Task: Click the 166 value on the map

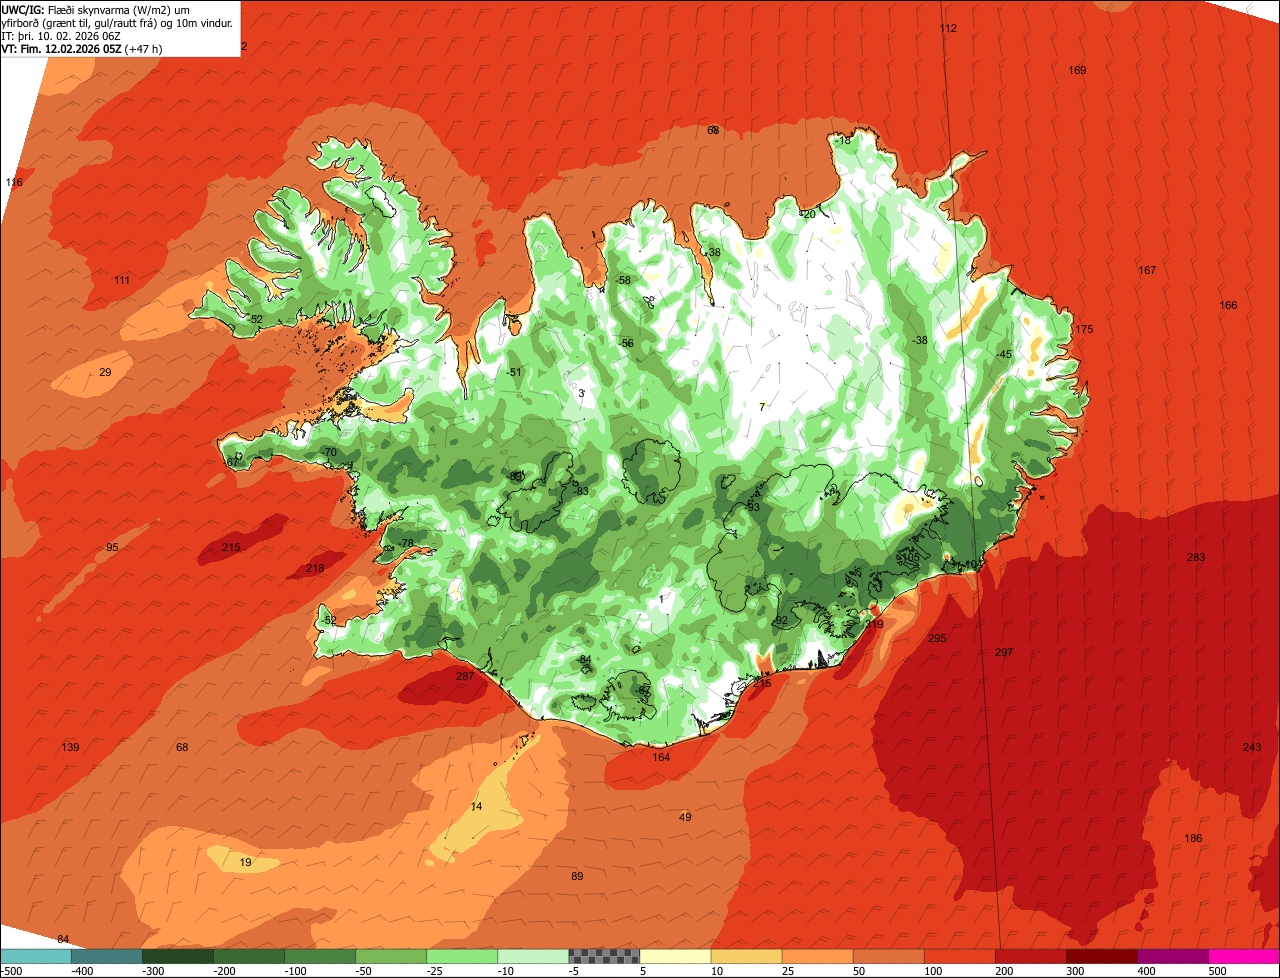Action: 1228,305
